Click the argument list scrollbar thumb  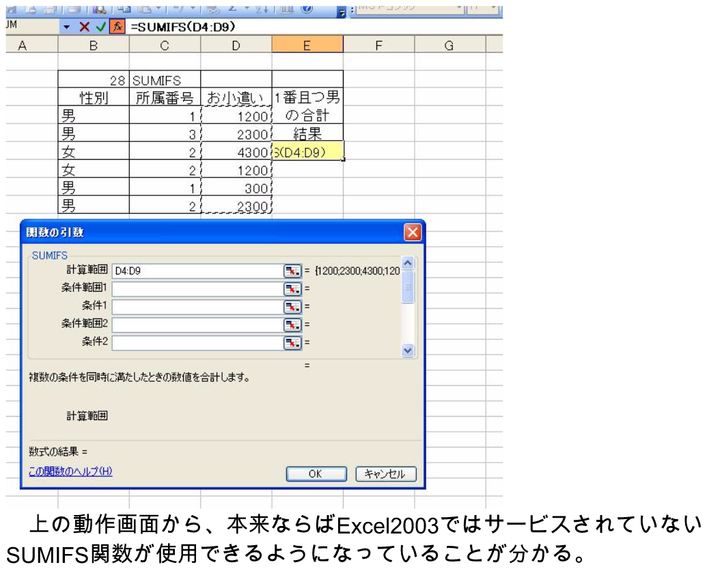[407, 287]
